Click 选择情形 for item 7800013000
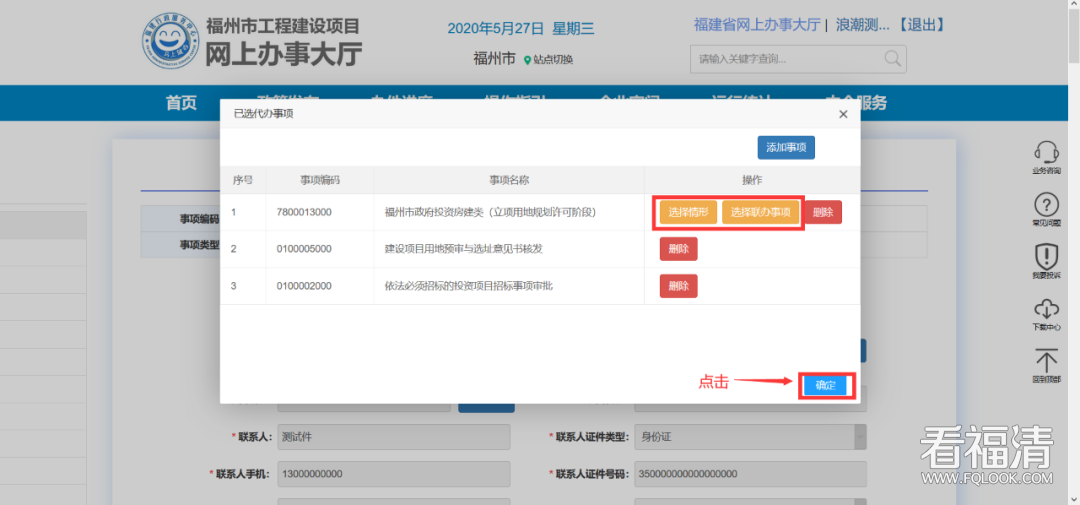Image resolution: width=1080 pixels, height=505 pixels. pyautogui.click(x=689, y=212)
